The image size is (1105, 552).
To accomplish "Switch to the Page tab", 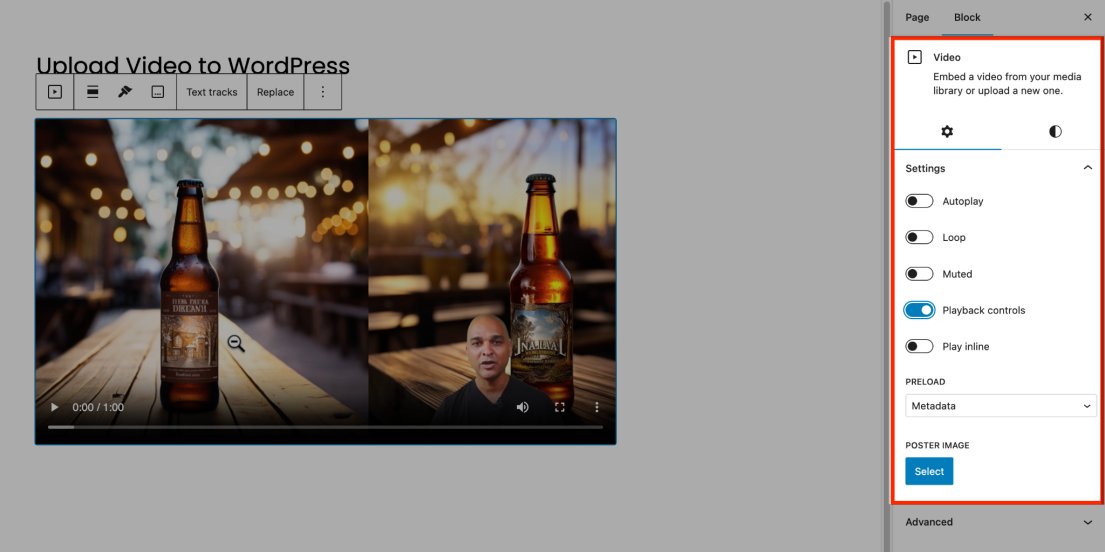I will pyautogui.click(x=917, y=17).
